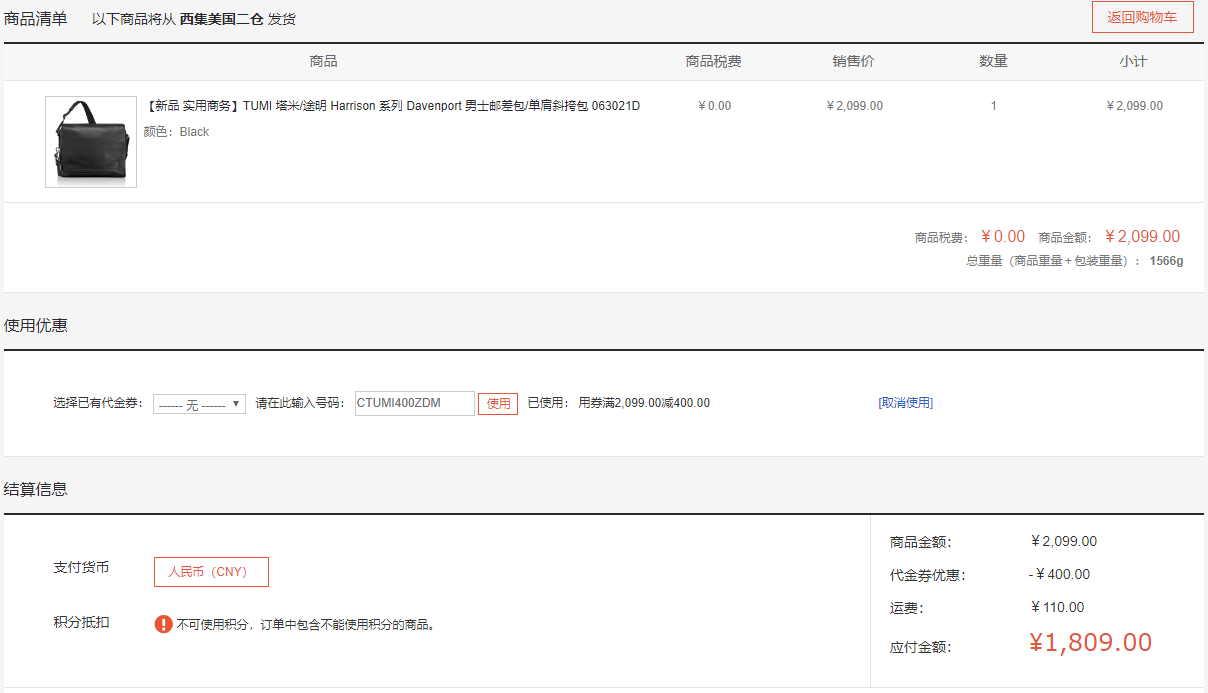Click the 返回购物车 button

[1142, 18]
